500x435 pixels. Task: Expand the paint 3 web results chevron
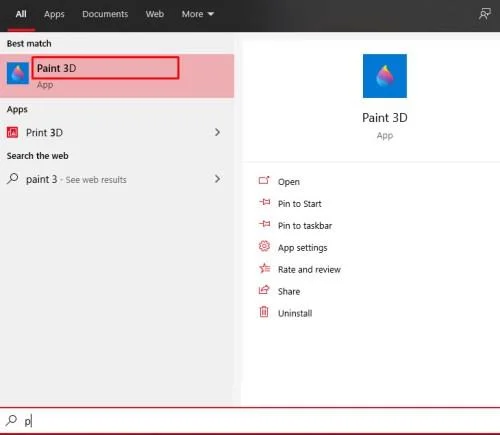pyautogui.click(x=217, y=179)
